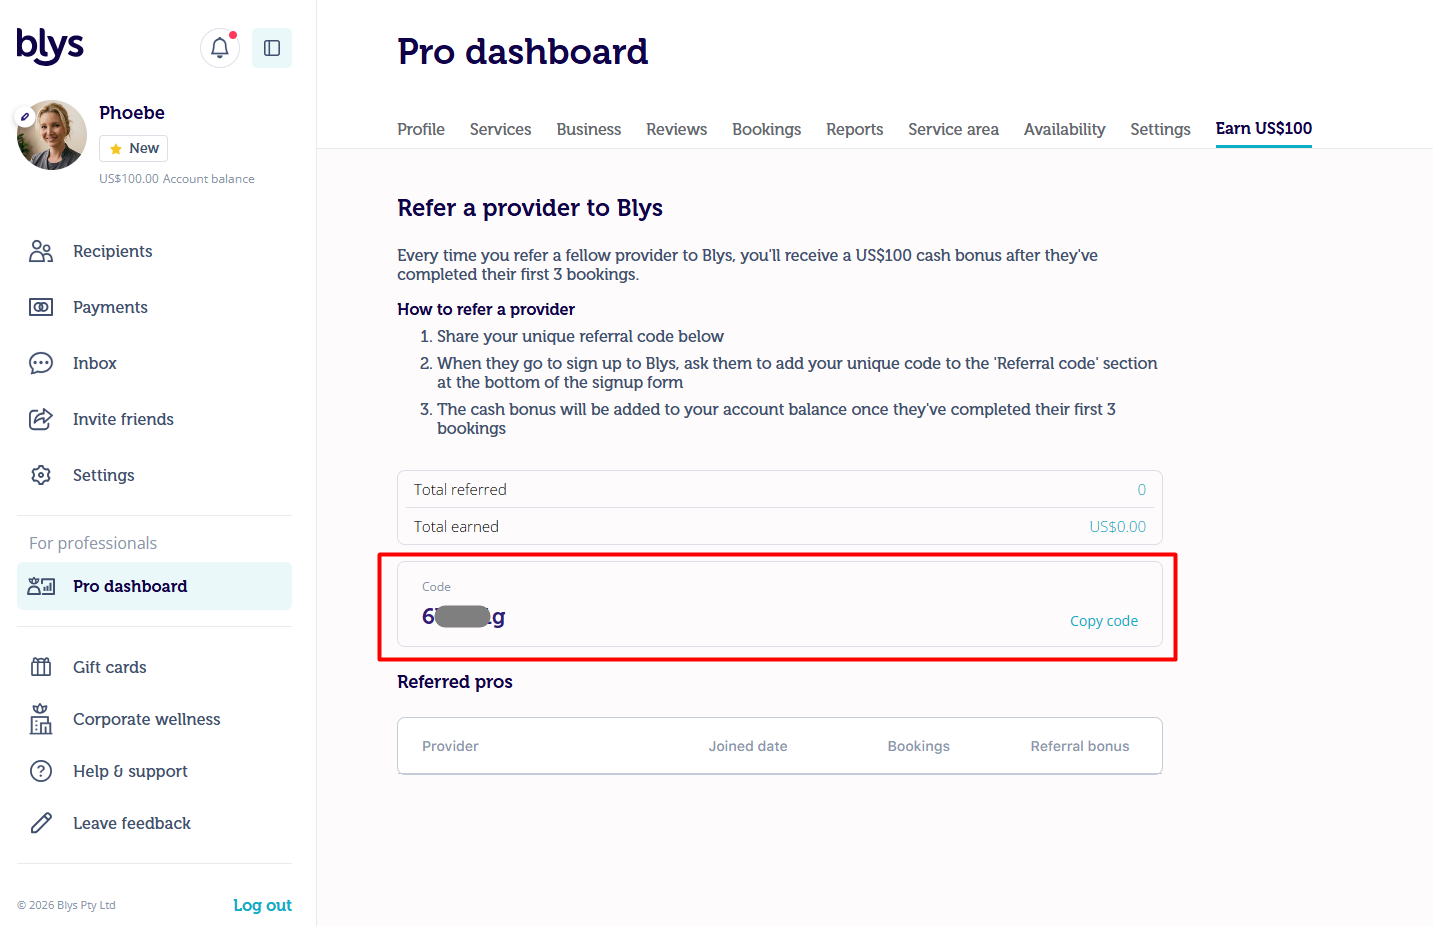Open Corporate wellness label
Image resolution: width=1433 pixels, height=926 pixels.
(x=147, y=719)
